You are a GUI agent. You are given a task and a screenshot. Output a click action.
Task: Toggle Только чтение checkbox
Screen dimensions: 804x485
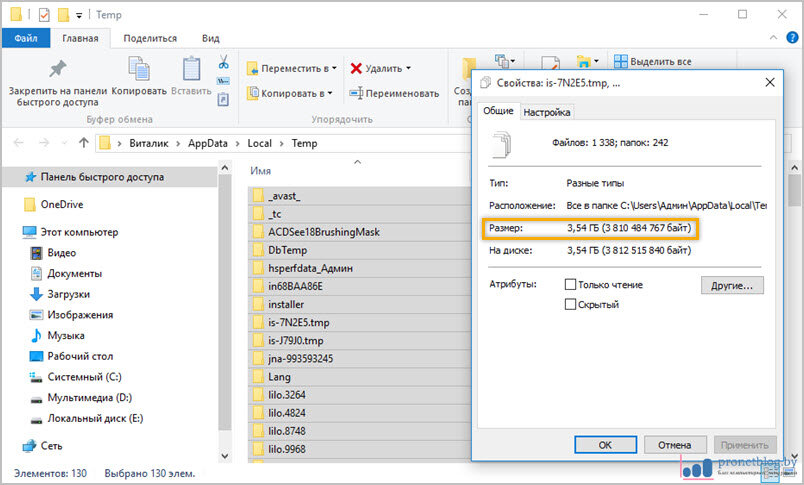coord(570,285)
